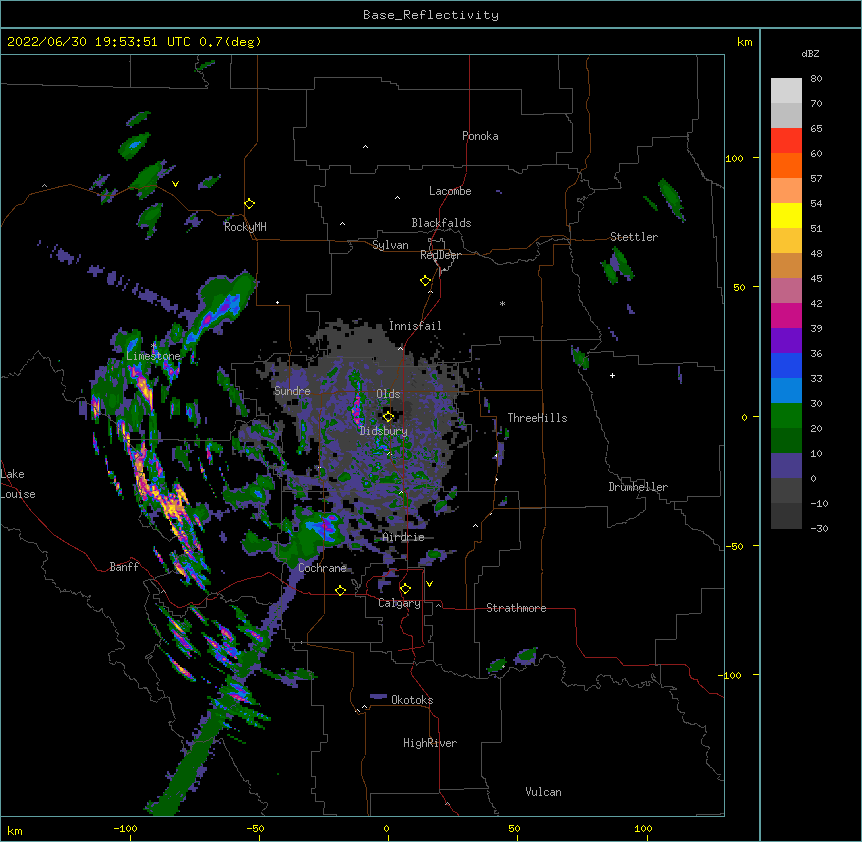The width and height of the screenshot is (862, 842).
Task: Click the Ponoka city label
Action: (480, 136)
